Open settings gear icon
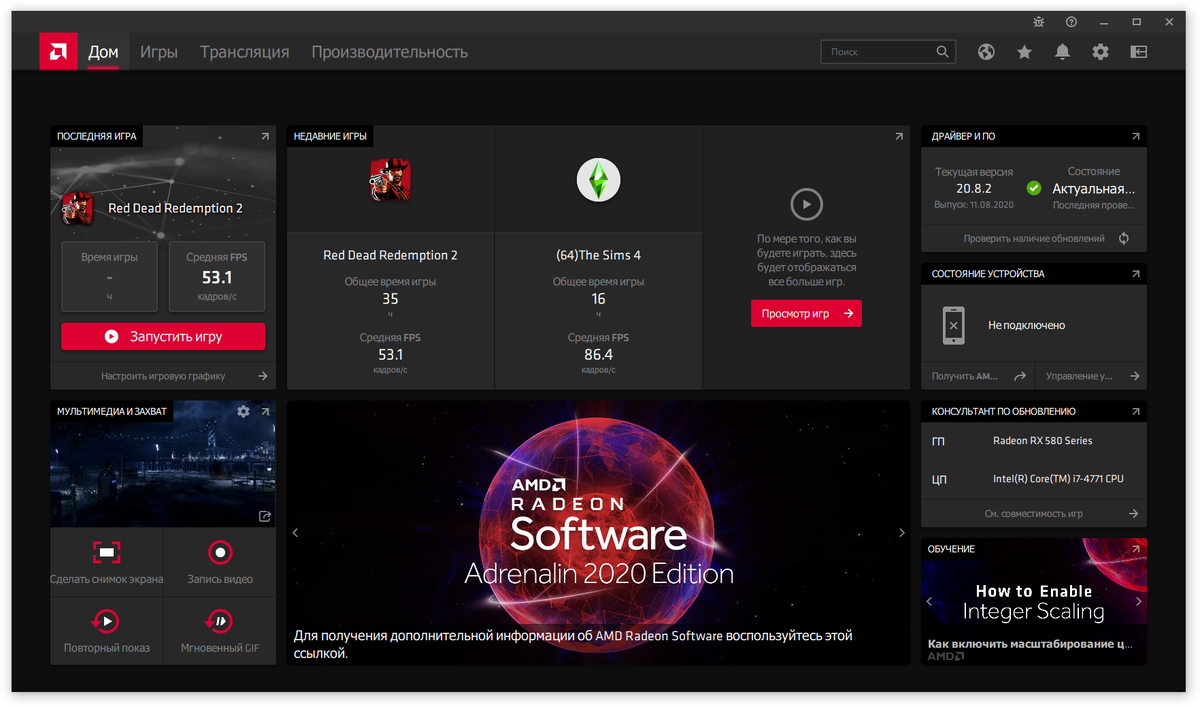1200x707 pixels. click(1100, 52)
